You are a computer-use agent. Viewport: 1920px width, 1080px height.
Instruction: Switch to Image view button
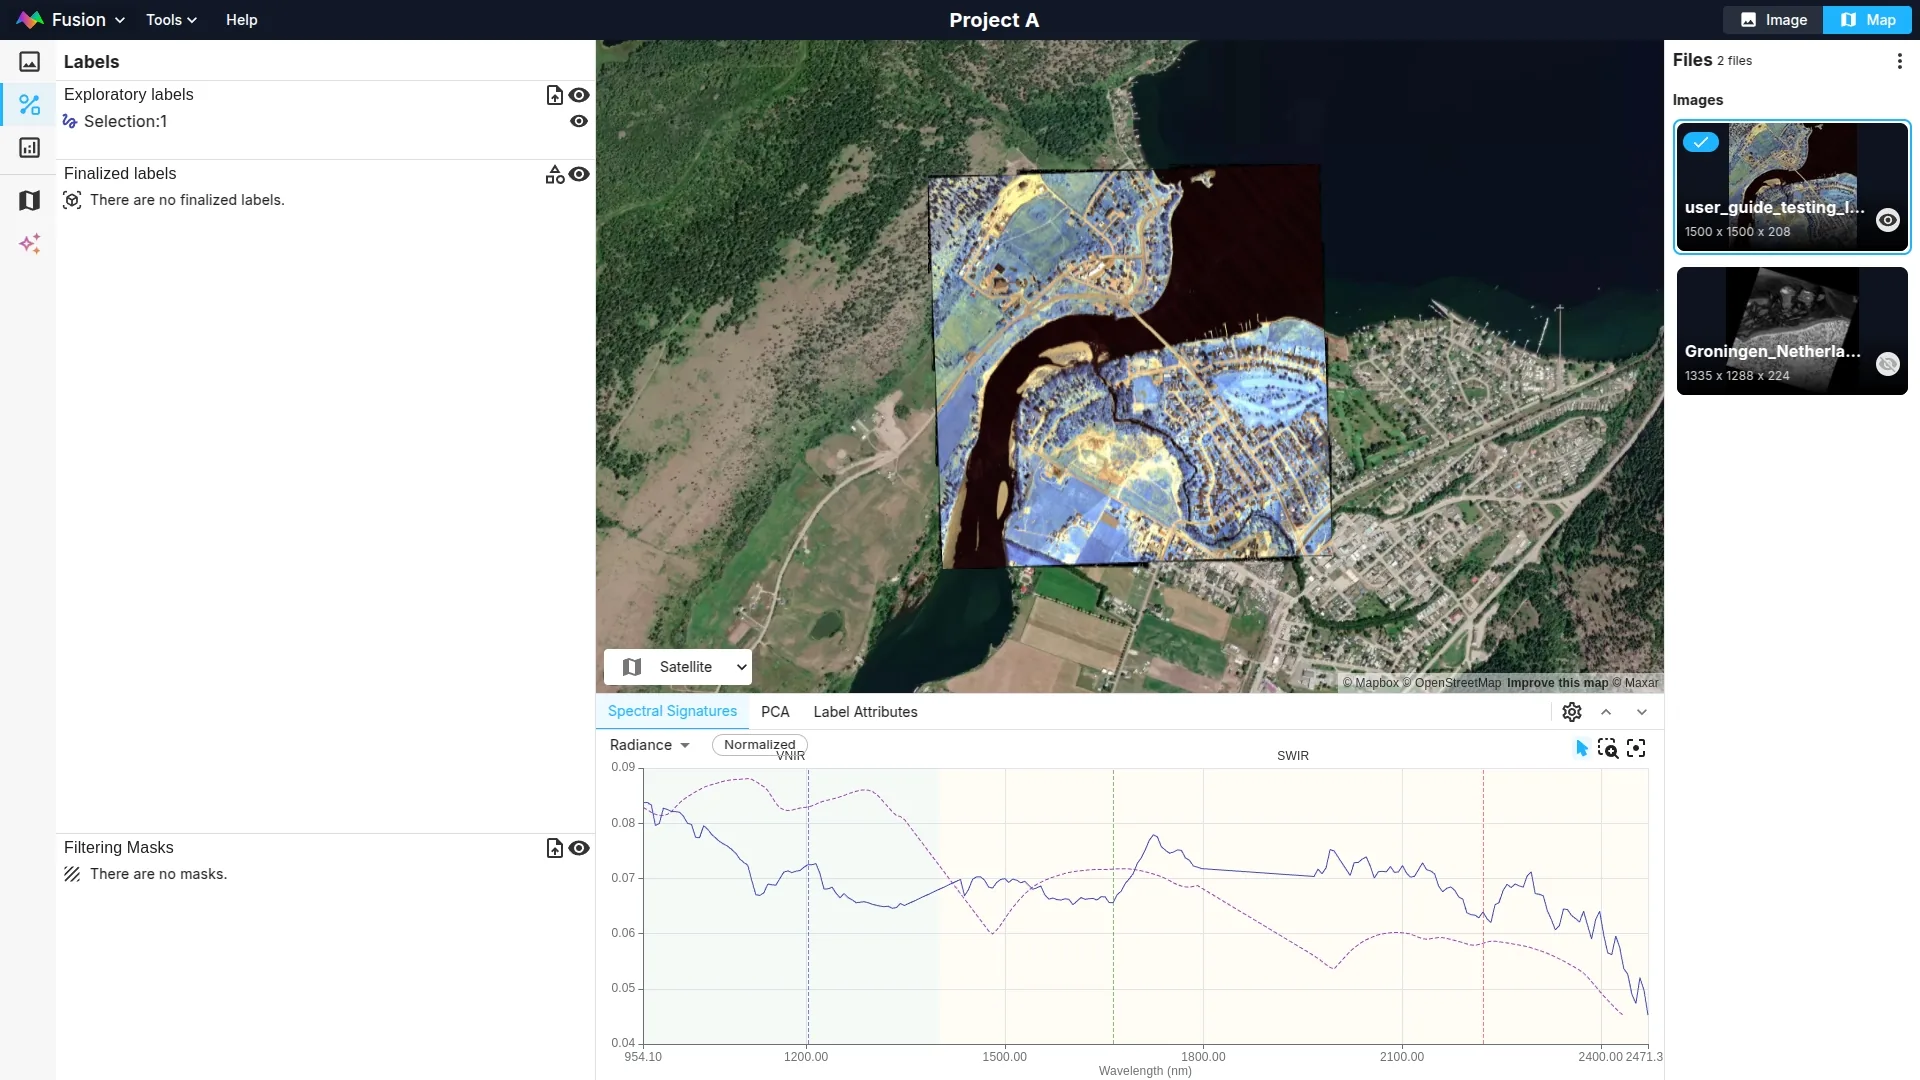[x=1773, y=20]
